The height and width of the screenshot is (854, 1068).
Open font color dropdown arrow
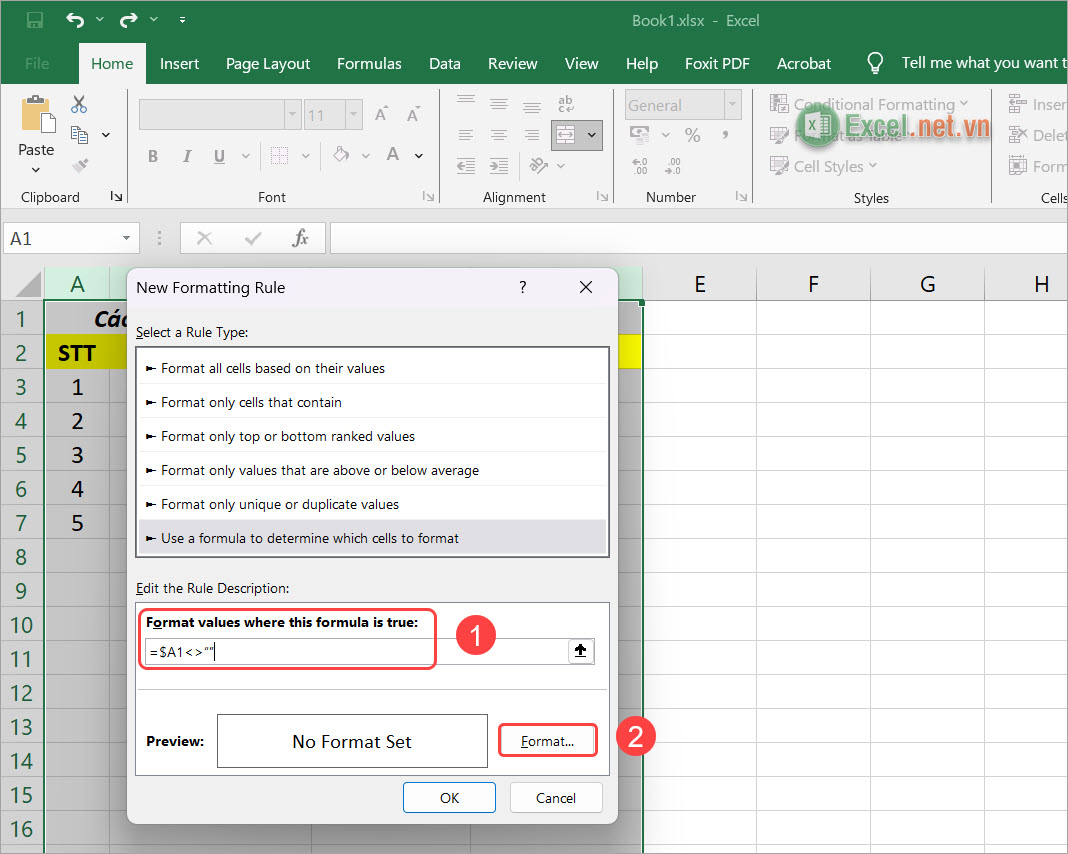pyautogui.click(x=419, y=156)
